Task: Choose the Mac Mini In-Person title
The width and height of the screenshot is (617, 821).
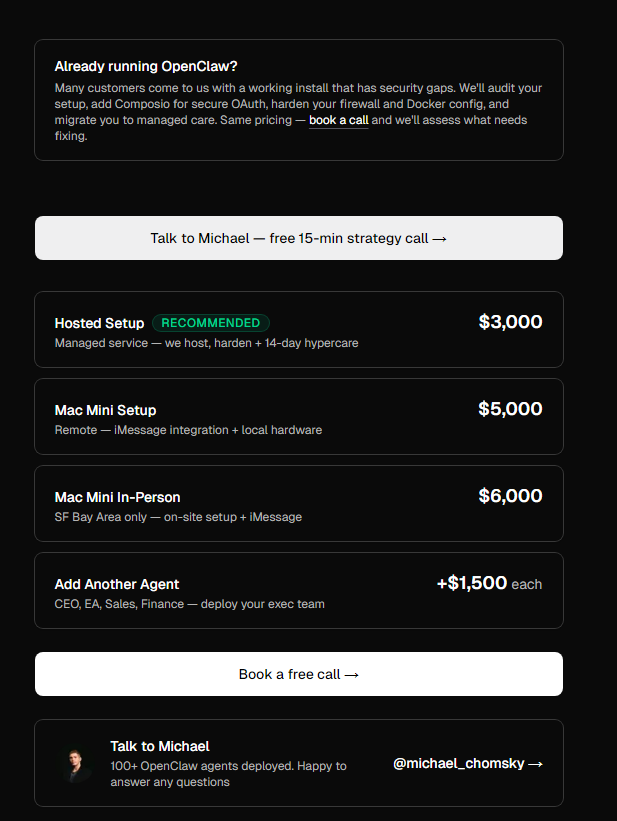Action: coord(117,497)
